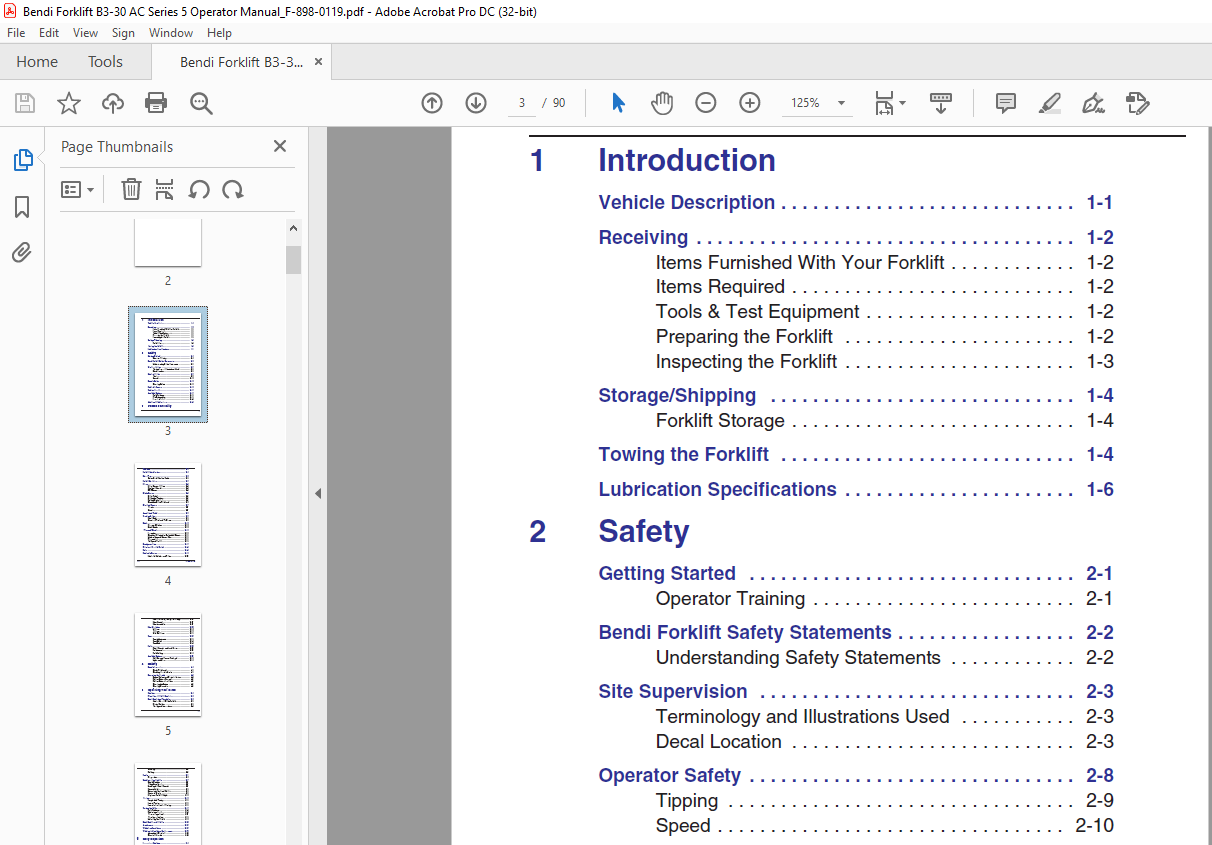The image size is (1212, 845).
Task: Zoom out with the minus icon
Action: tap(706, 103)
